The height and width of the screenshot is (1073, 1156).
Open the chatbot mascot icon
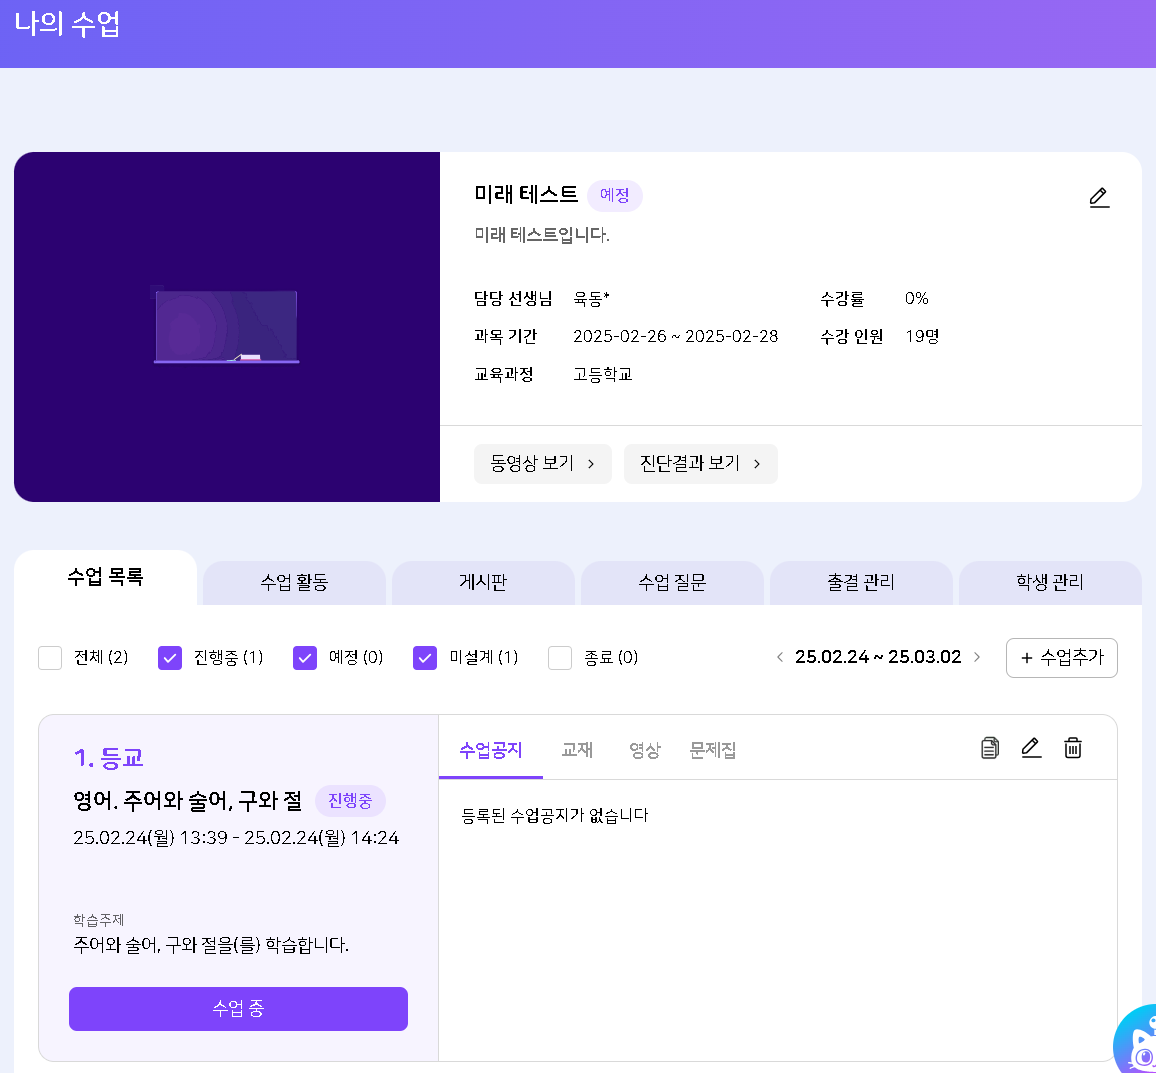coord(1138,1043)
